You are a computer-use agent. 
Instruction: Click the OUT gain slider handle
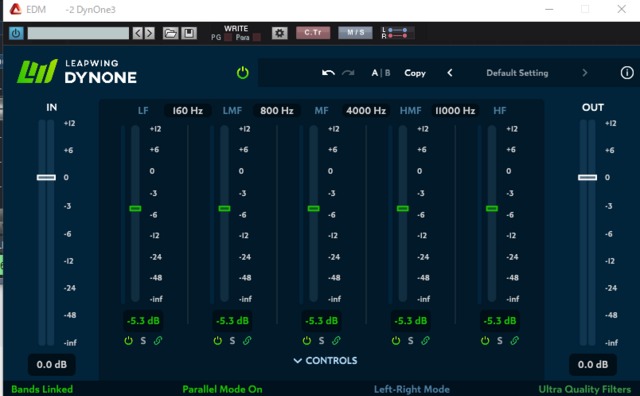[x=587, y=177]
